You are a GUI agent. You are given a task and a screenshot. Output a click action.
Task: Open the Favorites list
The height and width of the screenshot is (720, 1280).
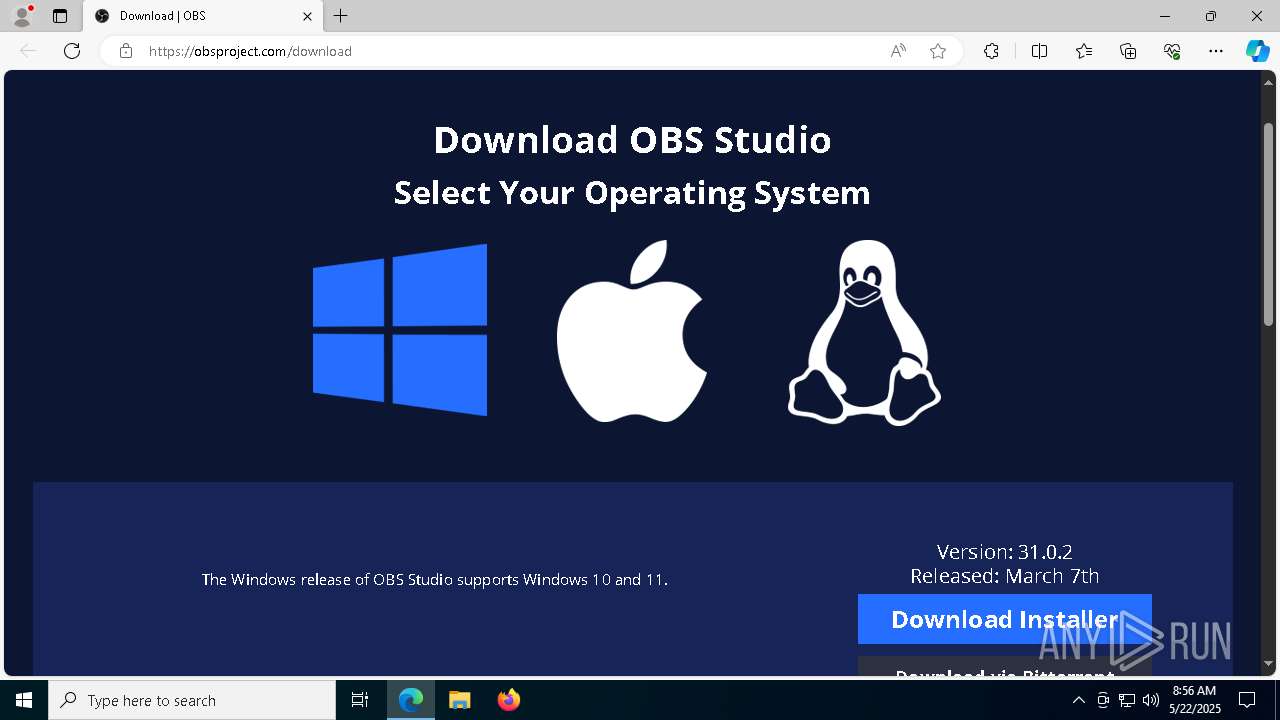pos(1084,51)
